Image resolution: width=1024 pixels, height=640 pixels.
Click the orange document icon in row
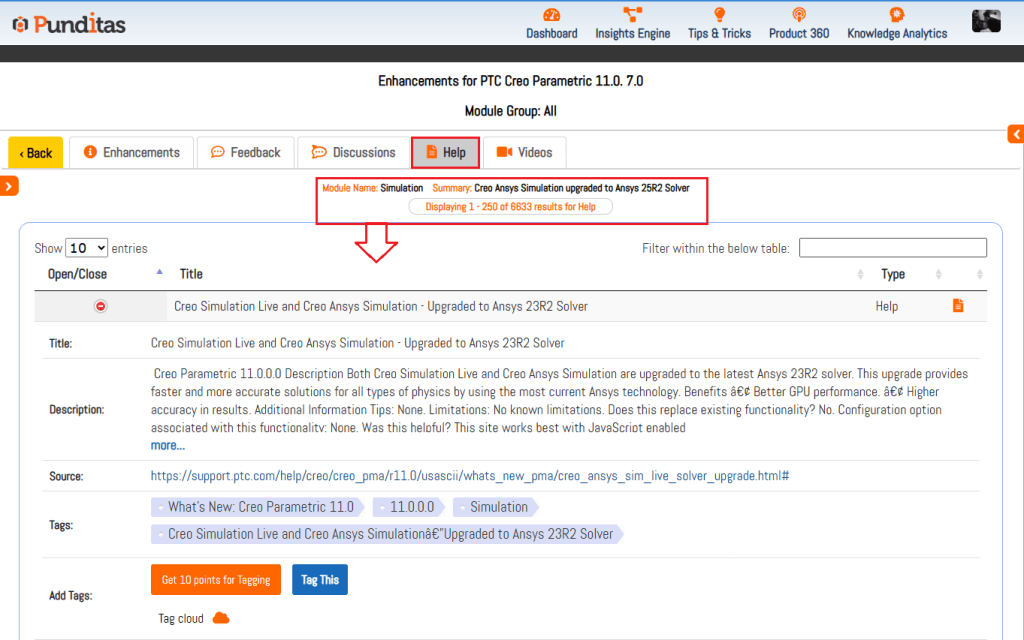coord(958,306)
